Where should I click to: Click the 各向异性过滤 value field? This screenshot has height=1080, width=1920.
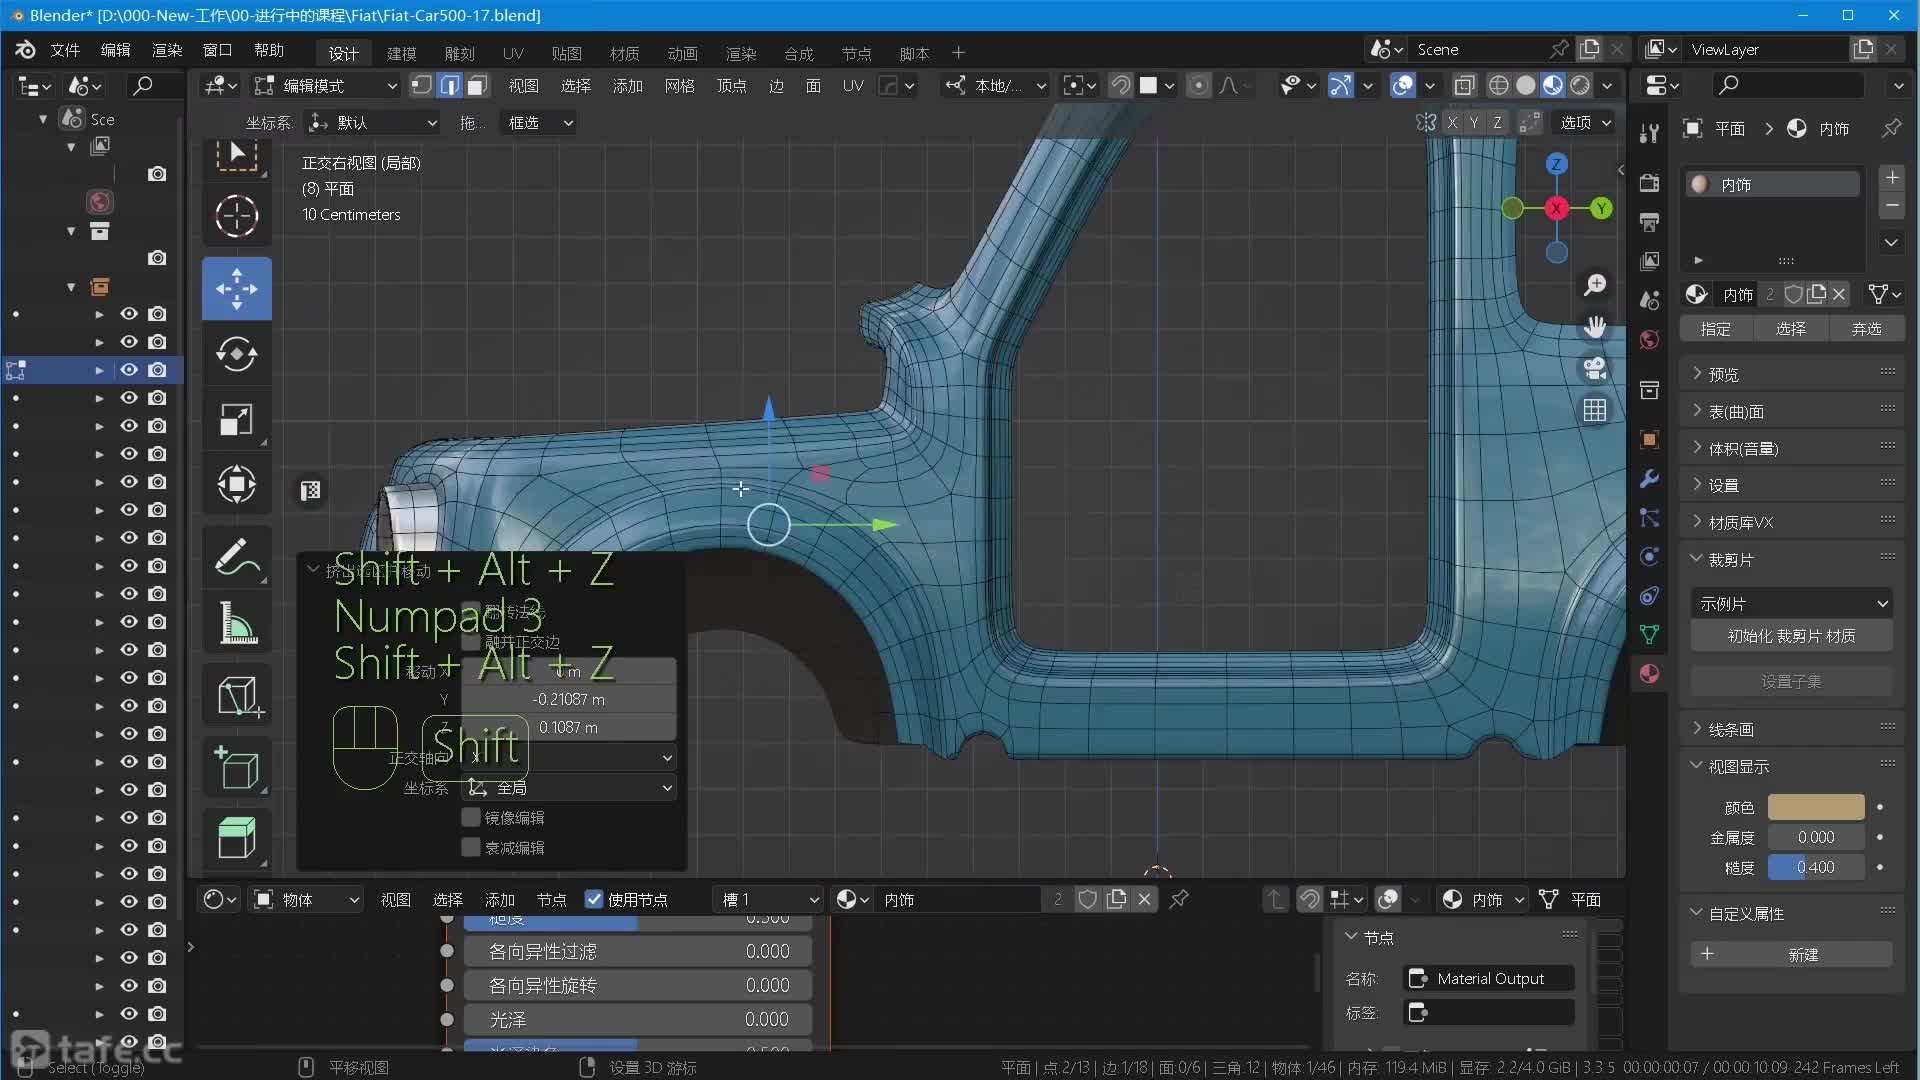638,951
